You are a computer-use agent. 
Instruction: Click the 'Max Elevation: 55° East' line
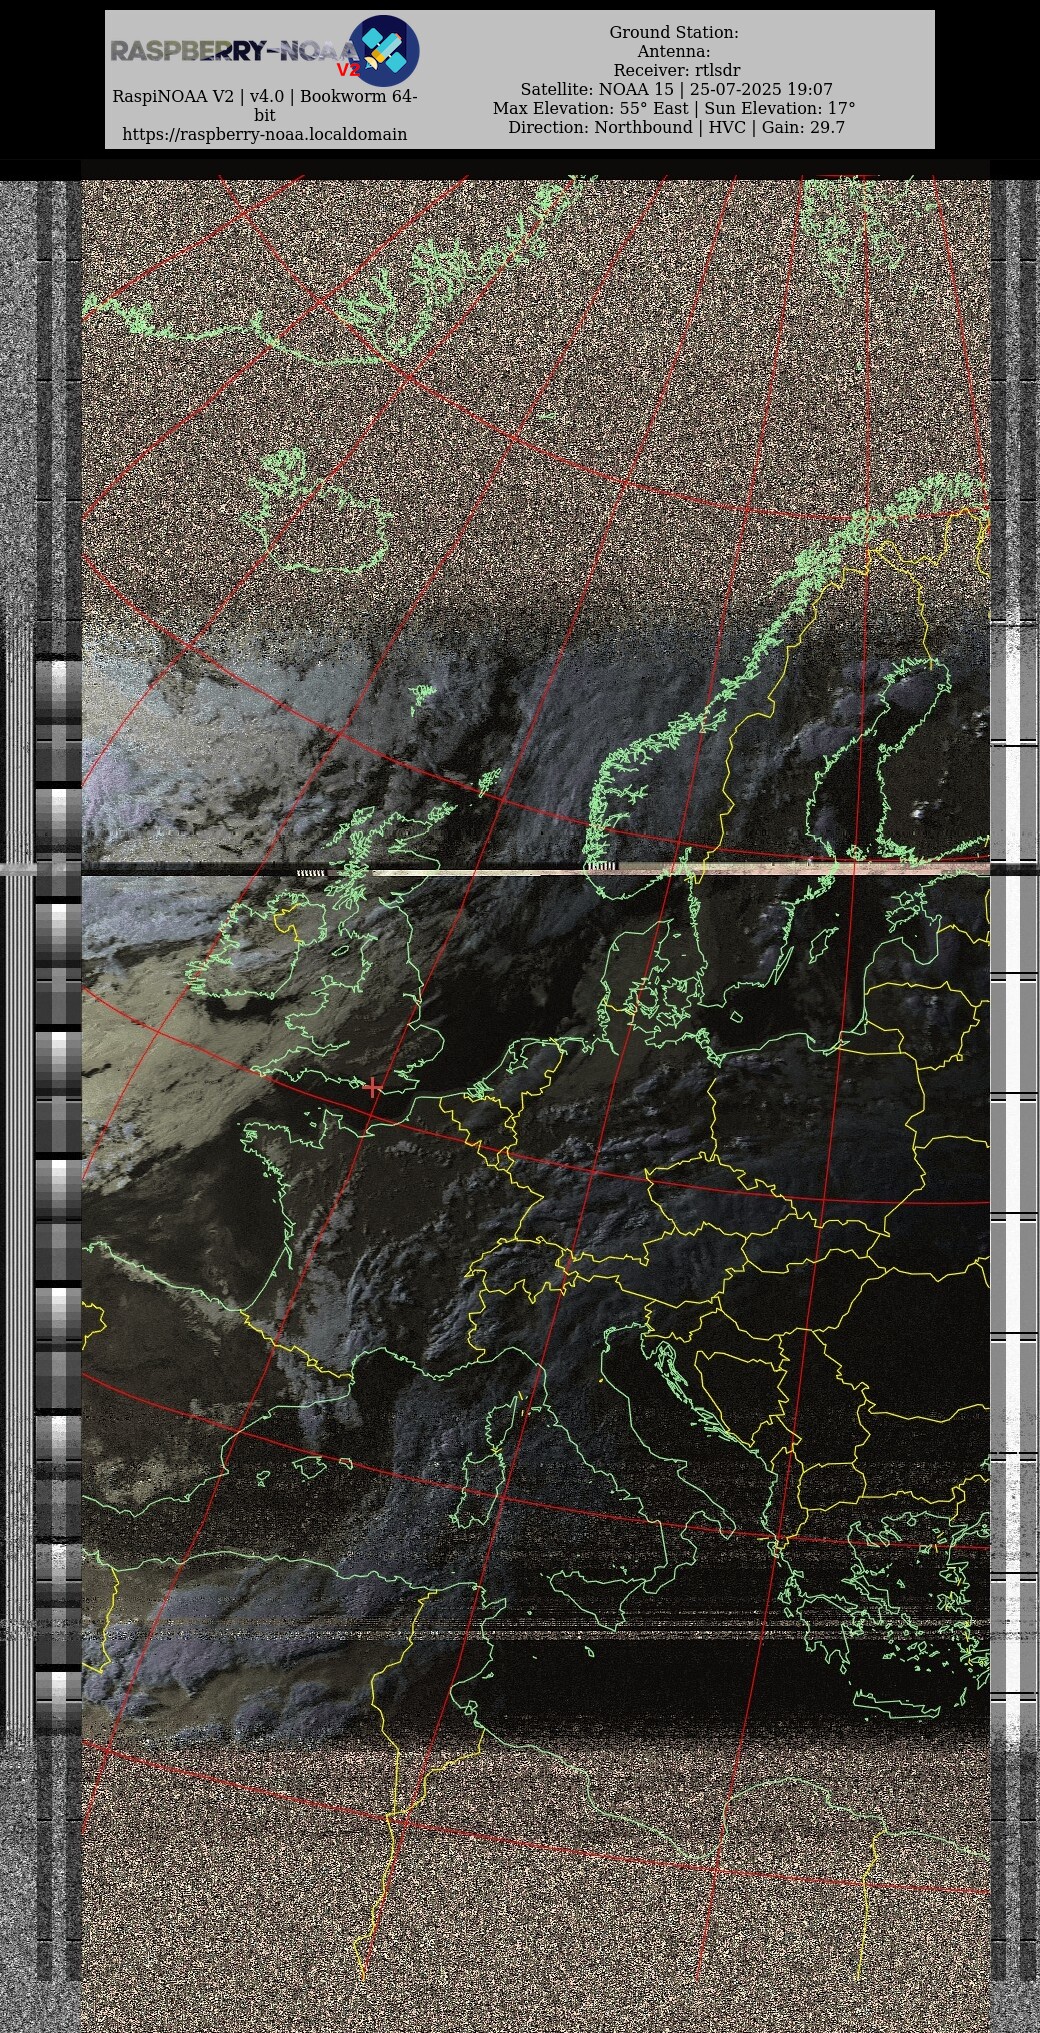point(674,109)
